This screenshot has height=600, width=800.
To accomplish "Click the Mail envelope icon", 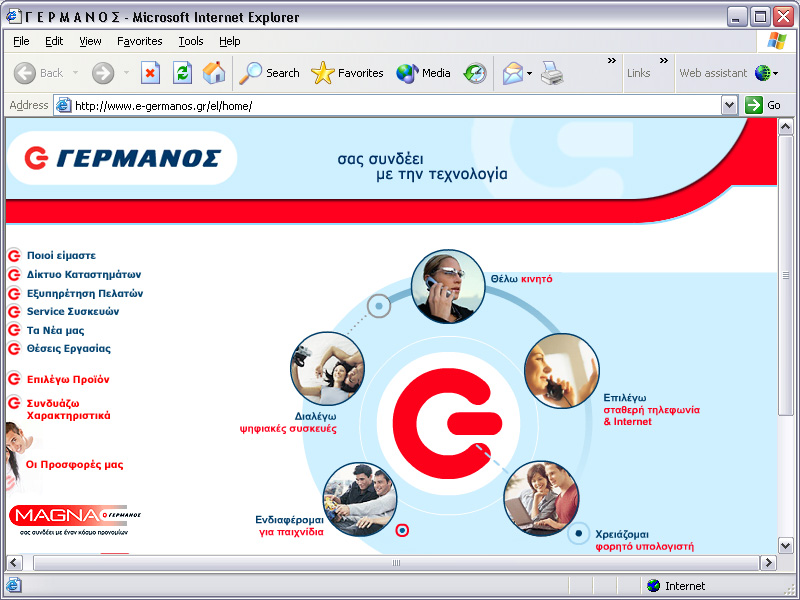I will (512, 73).
